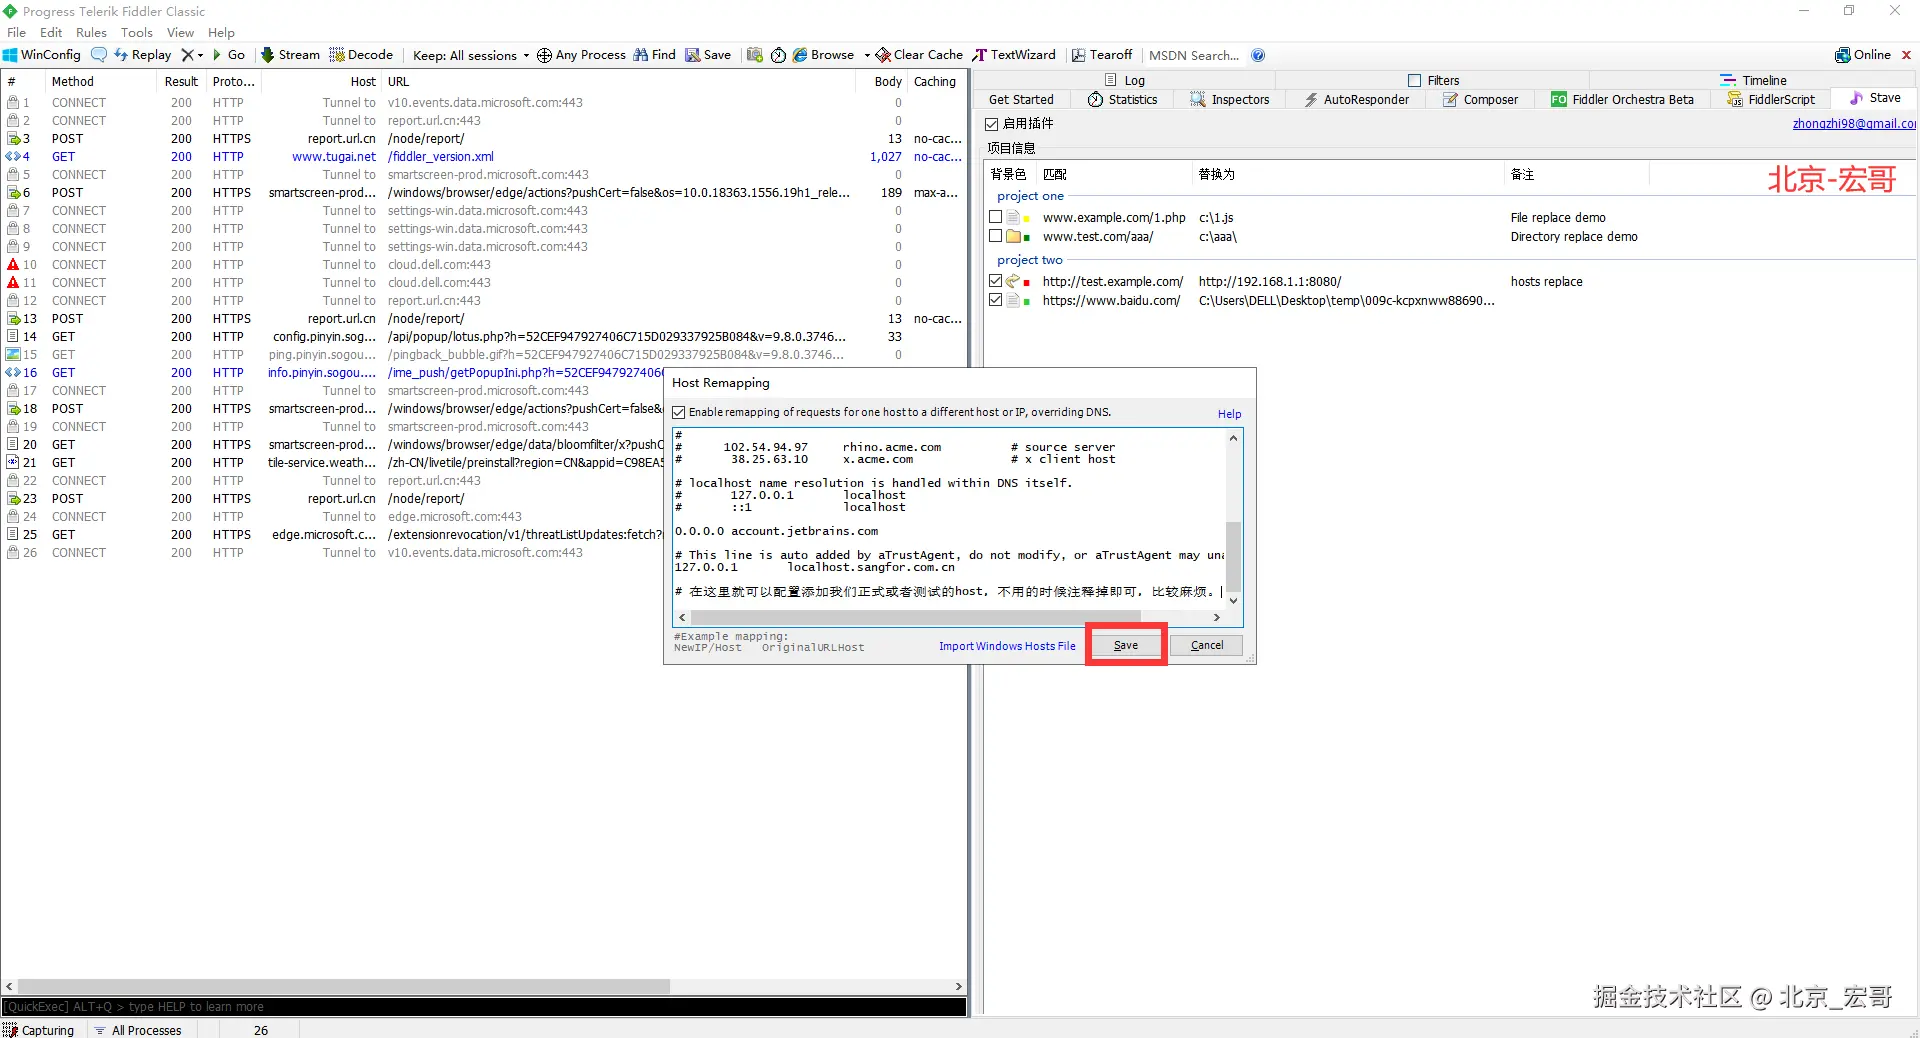Viewport: 1920px width, 1038px height.
Task: Check the www.test.com/aaa/ rule checkbox
Action: [995, 236]
